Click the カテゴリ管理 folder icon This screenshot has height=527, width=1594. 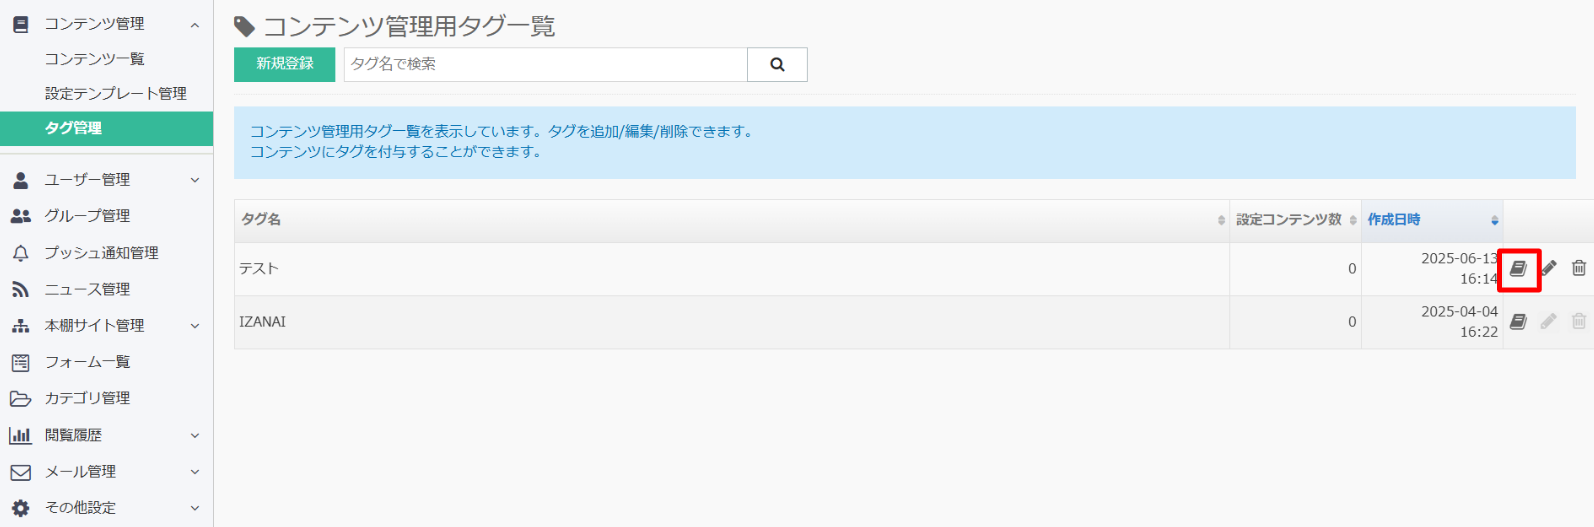[20, 398]
